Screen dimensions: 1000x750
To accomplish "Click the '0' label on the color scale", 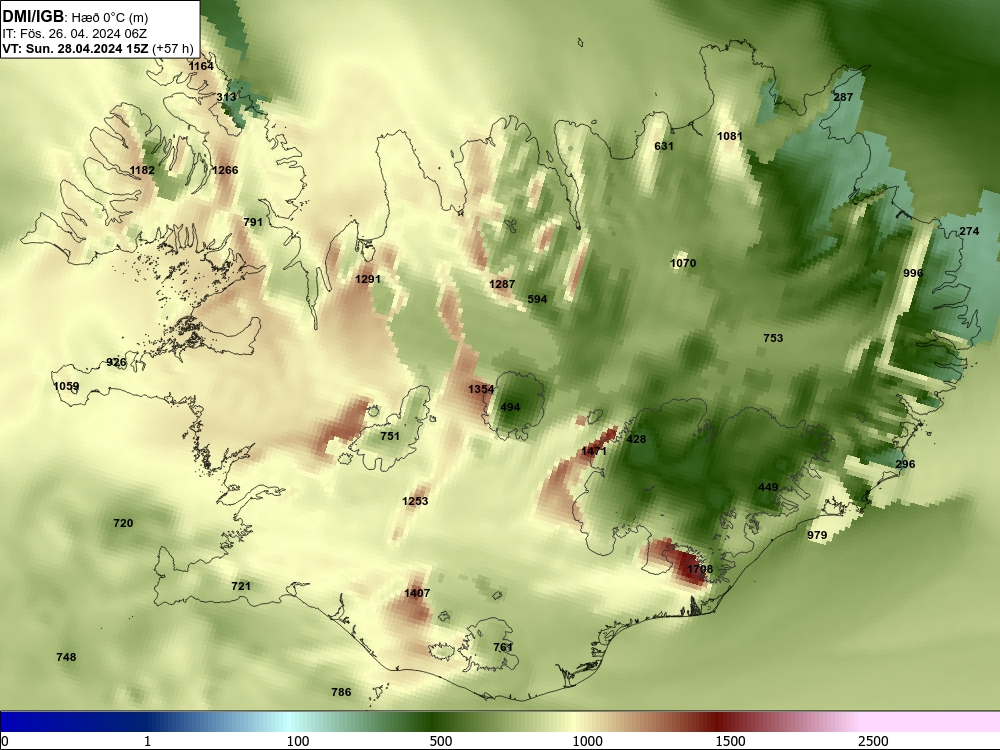I will pyautogui.click(x=5, y=741).
